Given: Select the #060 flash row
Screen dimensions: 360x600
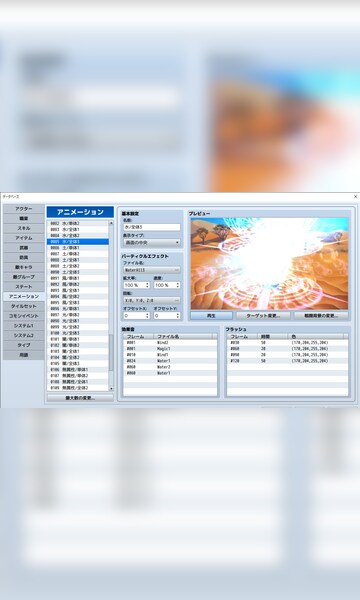Looking at the screenshot, I should click(287, 349).
